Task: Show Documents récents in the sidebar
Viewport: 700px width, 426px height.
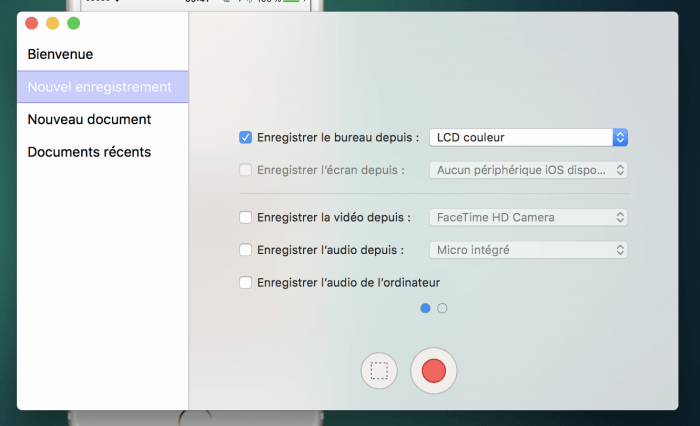Action: pyautogui.click(x=89, y=152)
